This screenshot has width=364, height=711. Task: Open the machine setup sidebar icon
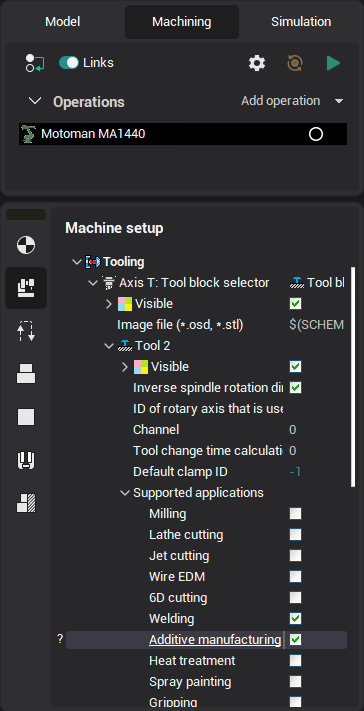click(x=26, y=287)
